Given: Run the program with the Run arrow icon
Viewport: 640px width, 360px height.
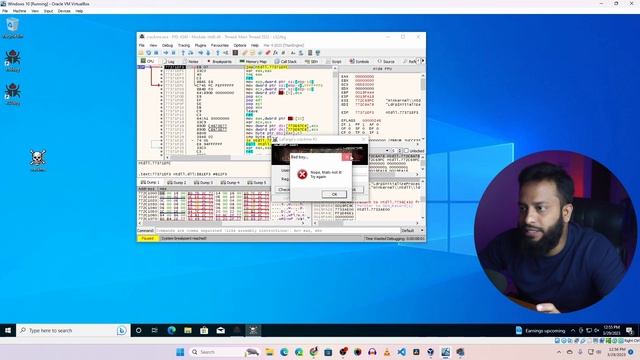Looking at the screenshot, I should pos(166,53).
